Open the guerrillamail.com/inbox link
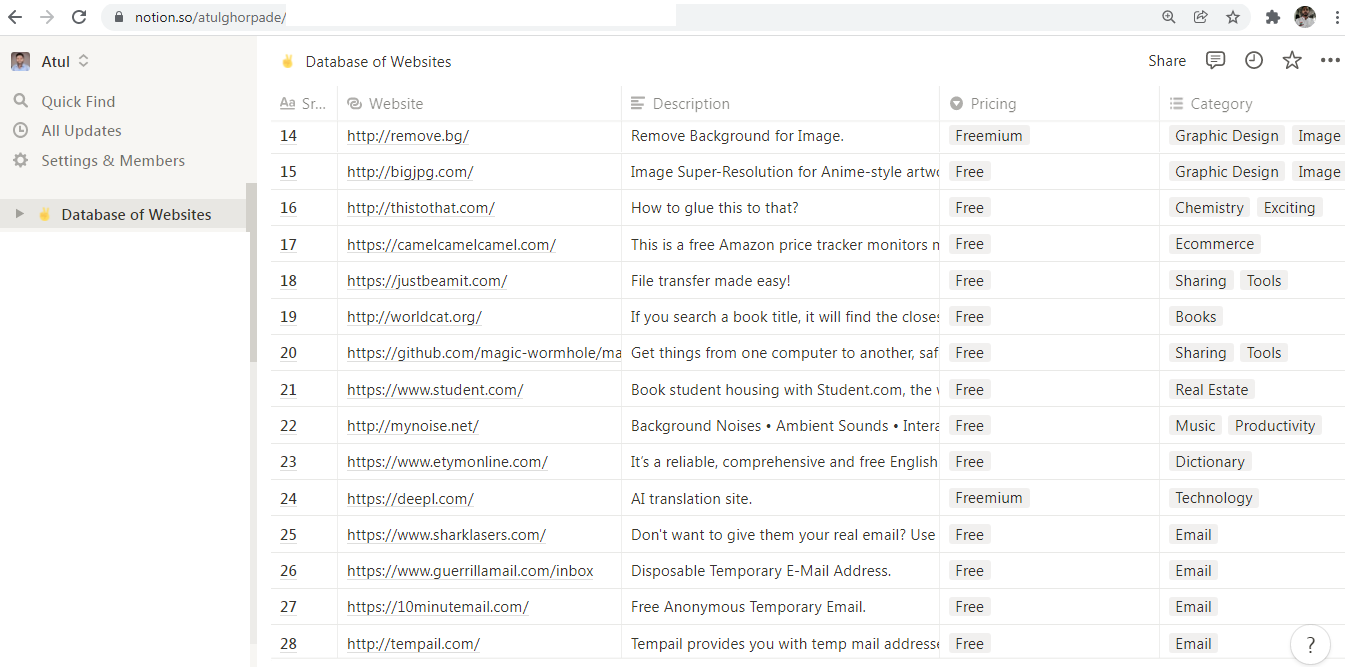 click(x=470, y=571)
